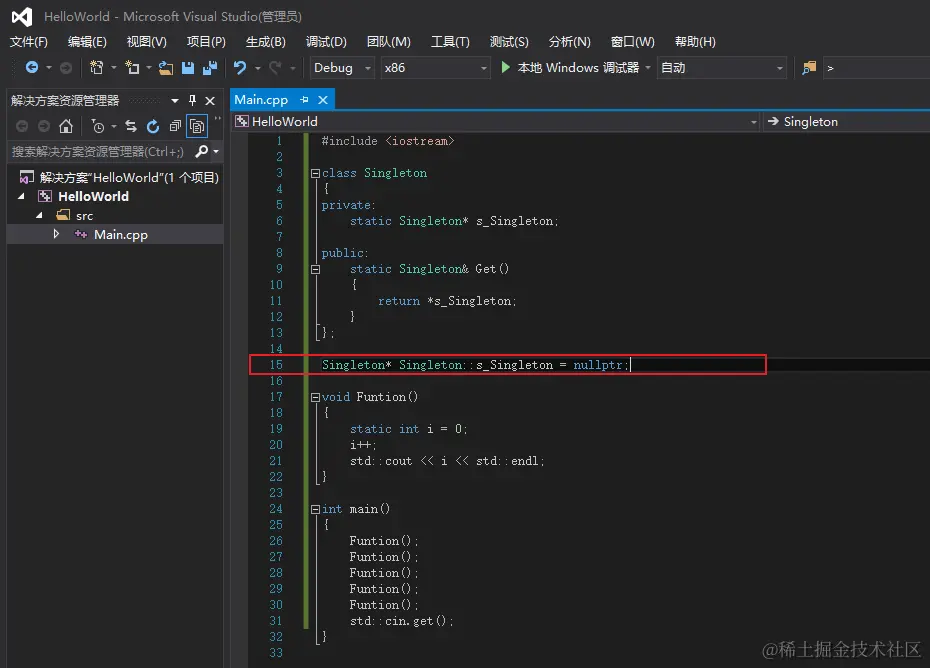Switch to the Main.cpp editor tab
Image resolution: width=930 pixels, height=668 pixels.
[261, 100]
